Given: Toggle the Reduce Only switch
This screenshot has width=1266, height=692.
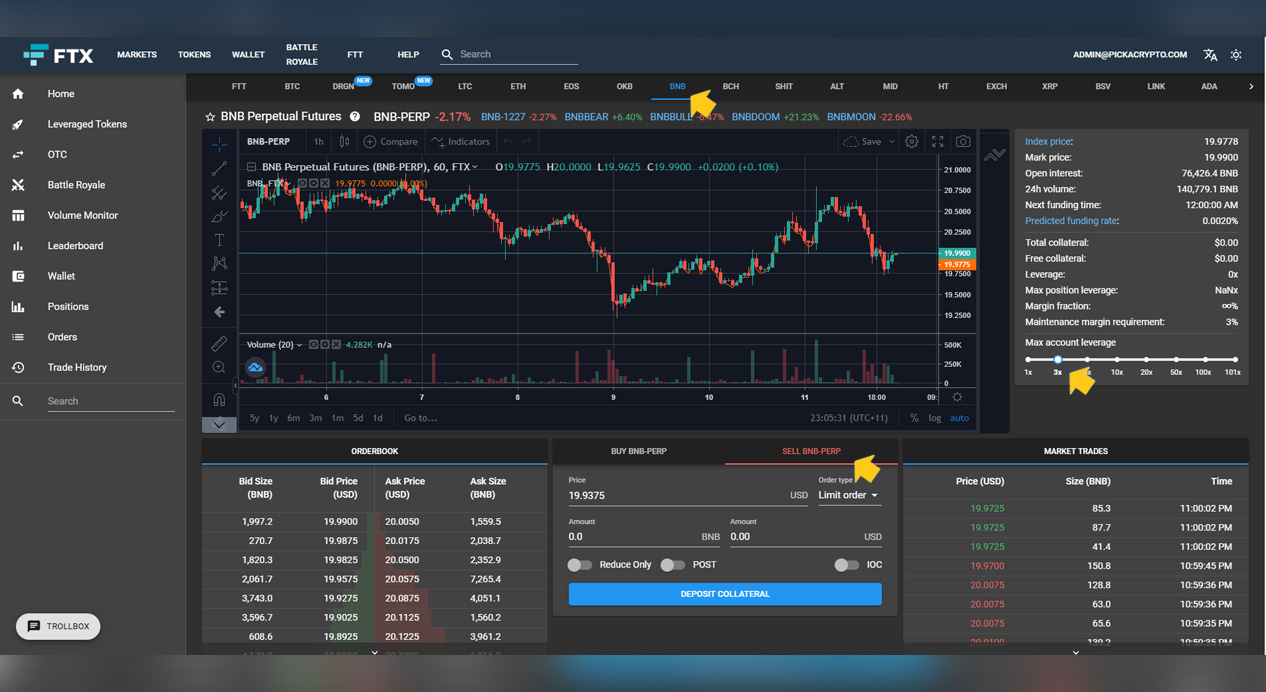Looking at the screenshot, I should [579, 564].
